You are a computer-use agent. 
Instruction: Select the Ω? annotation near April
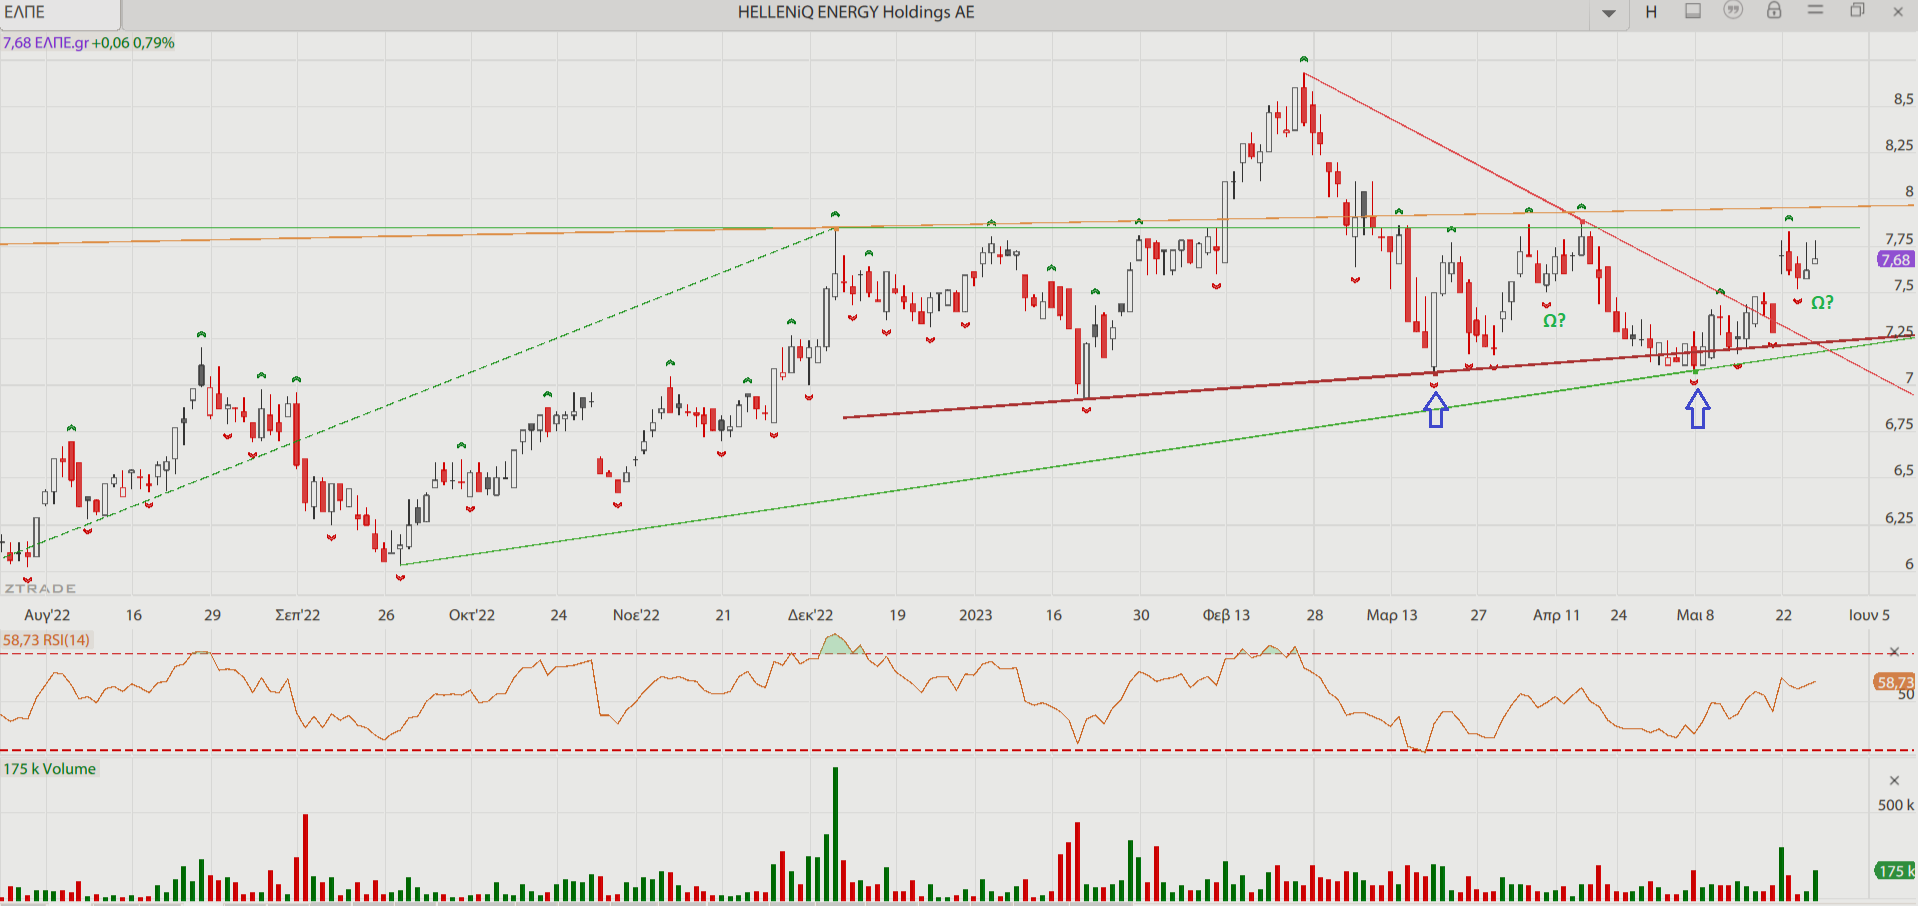1554,321
